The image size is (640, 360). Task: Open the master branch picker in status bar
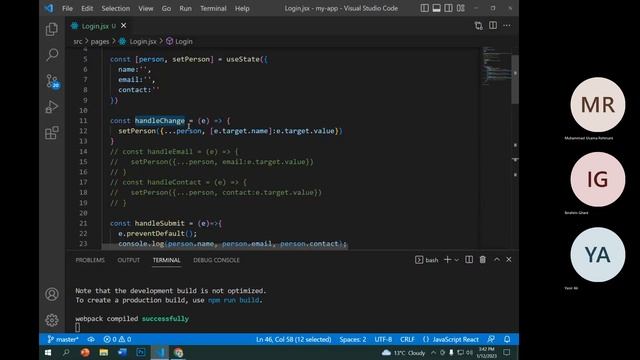[x=62, y=339]
